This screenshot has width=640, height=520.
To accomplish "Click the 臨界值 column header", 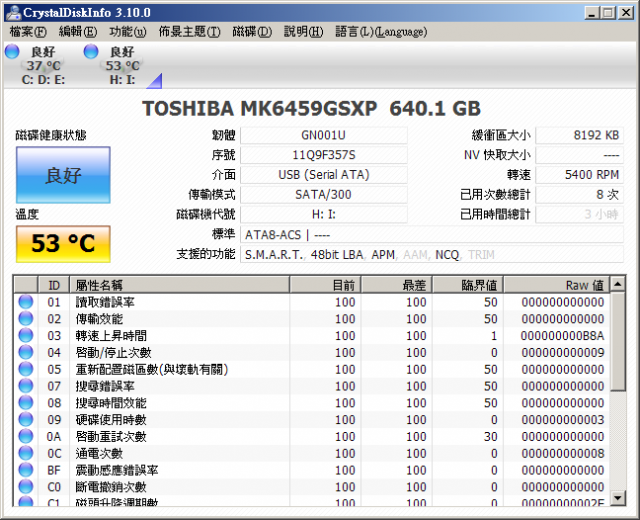I will 468,285.
